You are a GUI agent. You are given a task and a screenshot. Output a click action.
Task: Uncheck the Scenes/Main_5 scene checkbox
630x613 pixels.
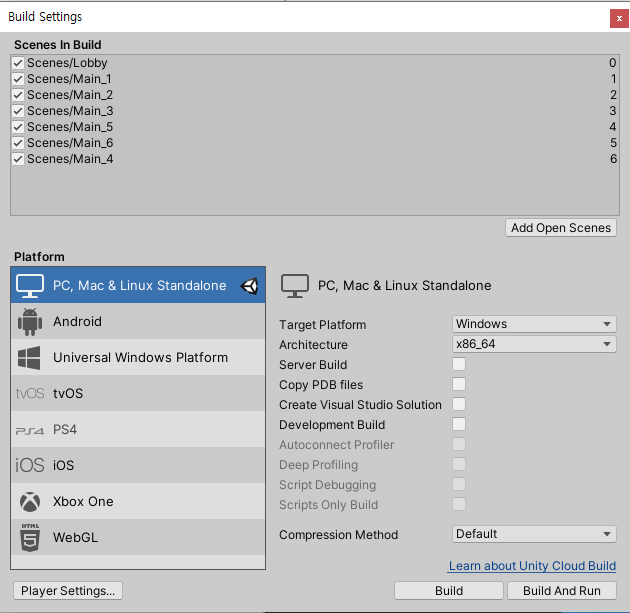point(18,127)
